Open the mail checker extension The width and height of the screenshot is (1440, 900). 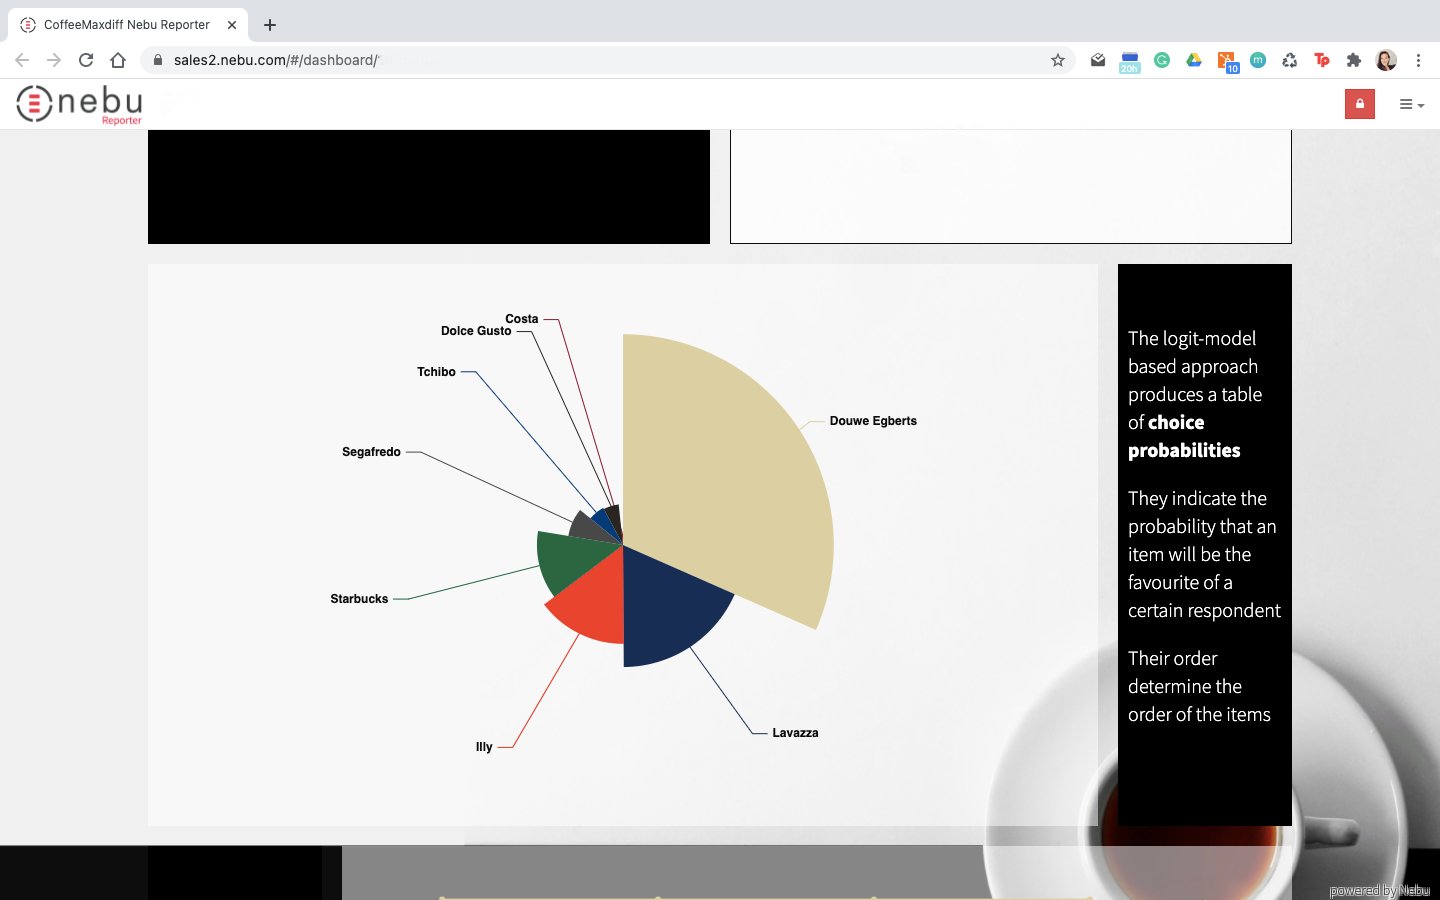1098,60
